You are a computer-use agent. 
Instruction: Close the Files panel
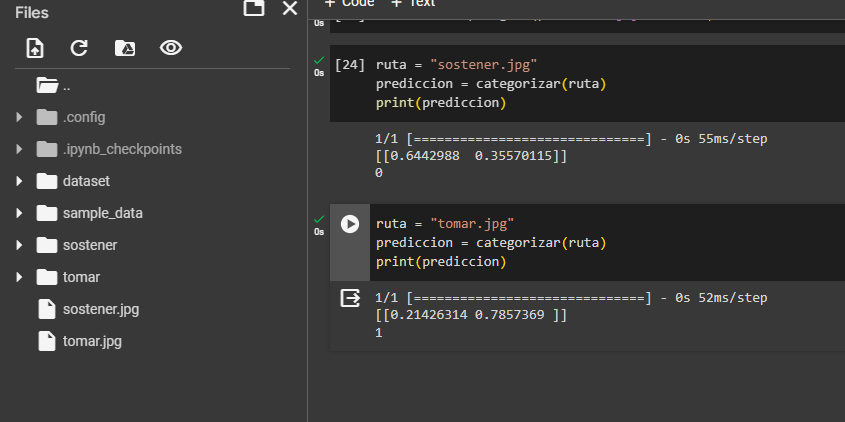coord(290,9)
